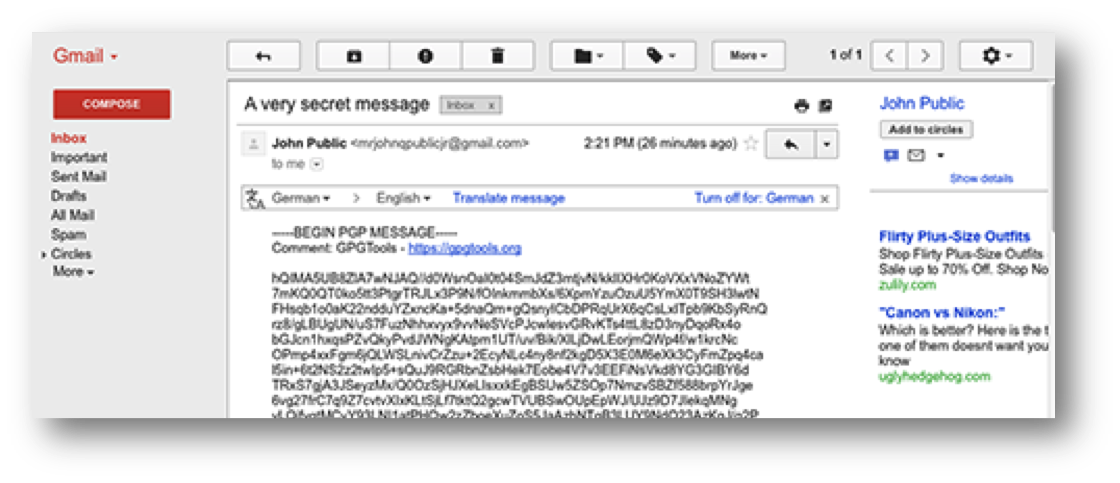Open the More actions toolbar menu
Viewport: 1120px width, 483px height.
pos(748,56)
